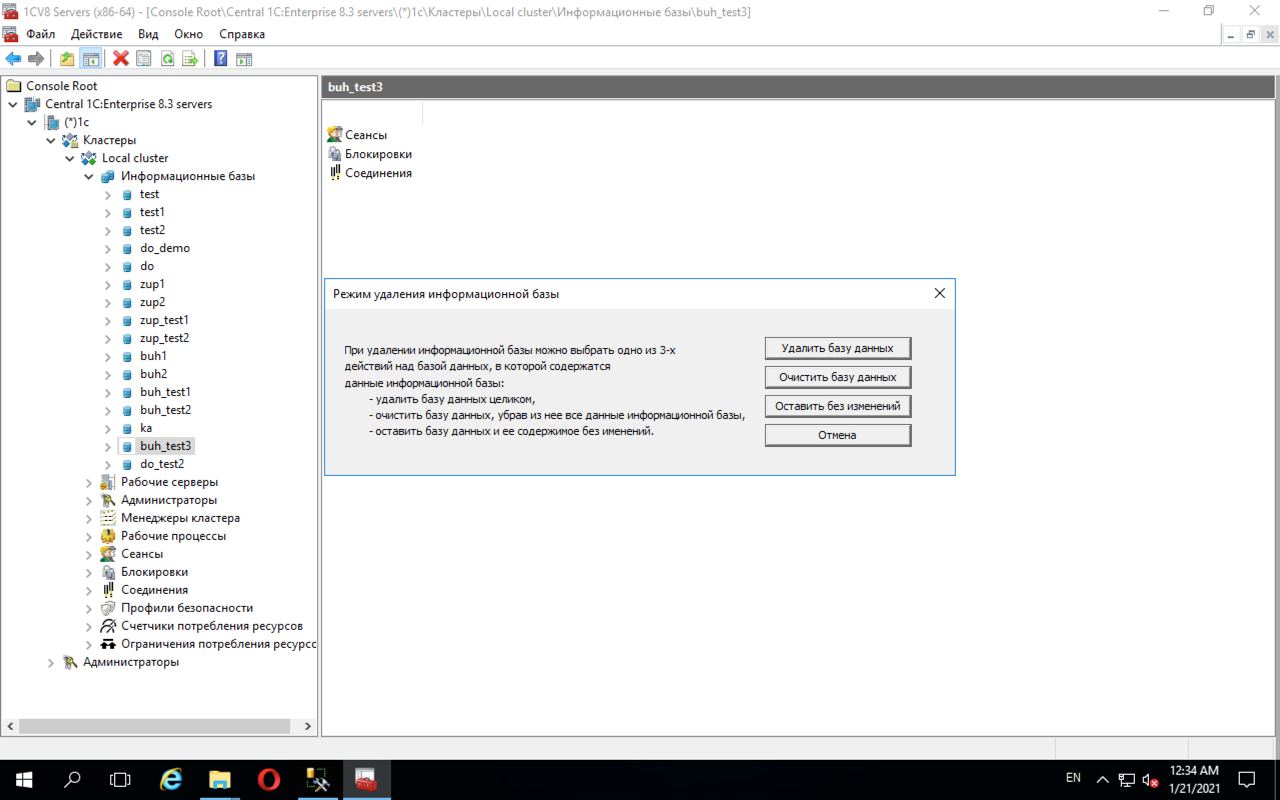Open Internet Explorer from taskbar

click(171, 779)
